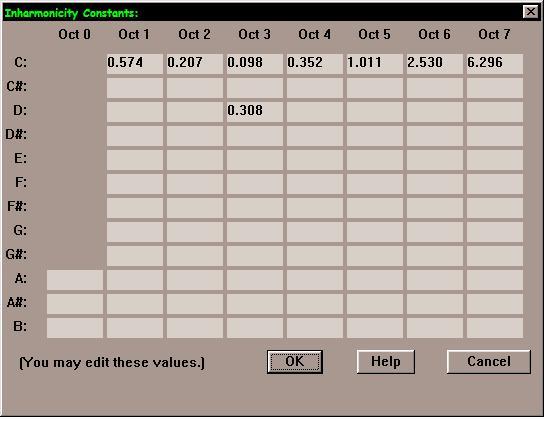546x421 pixels.
Task: Click the empty B Oct 0 field
Action: coord(75,328)
